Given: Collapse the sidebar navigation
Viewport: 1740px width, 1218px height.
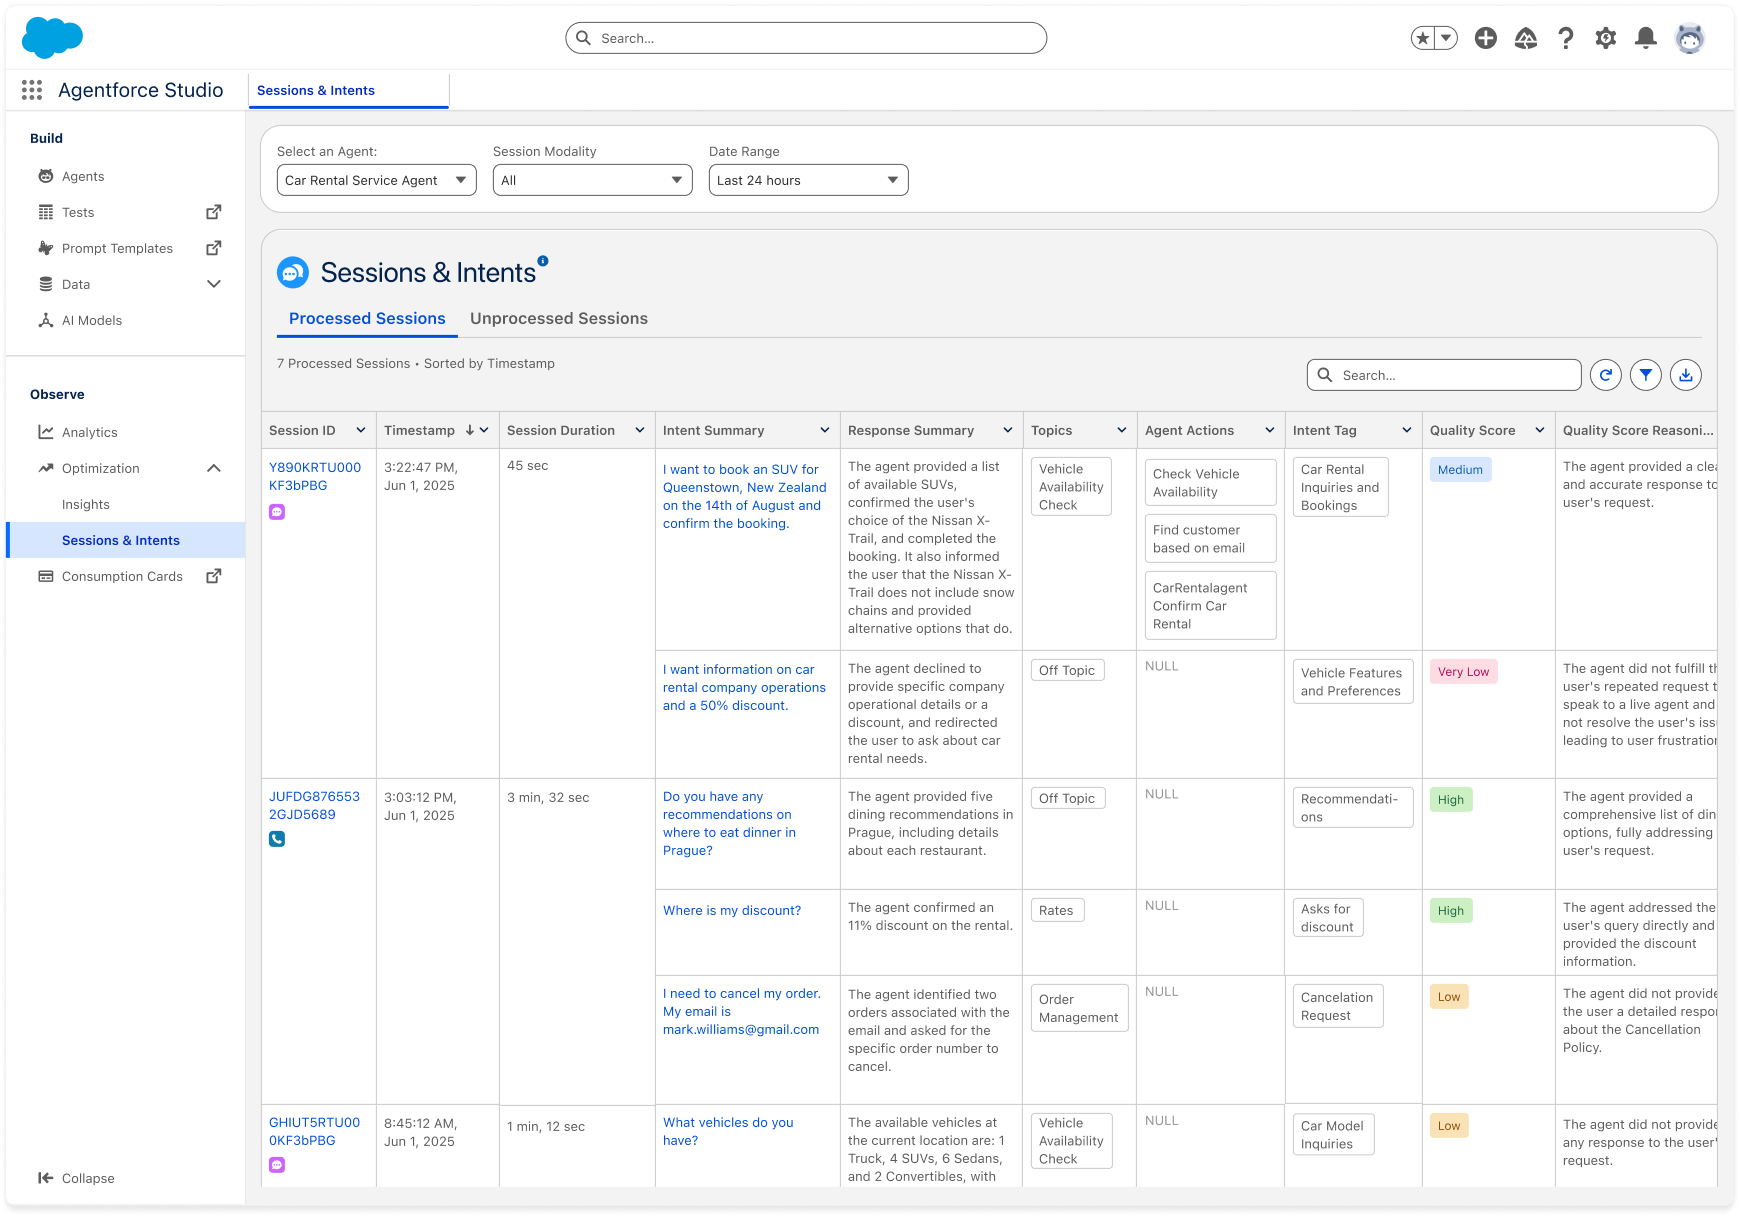Looking at the screenshot, I should tap(76, 1178).
